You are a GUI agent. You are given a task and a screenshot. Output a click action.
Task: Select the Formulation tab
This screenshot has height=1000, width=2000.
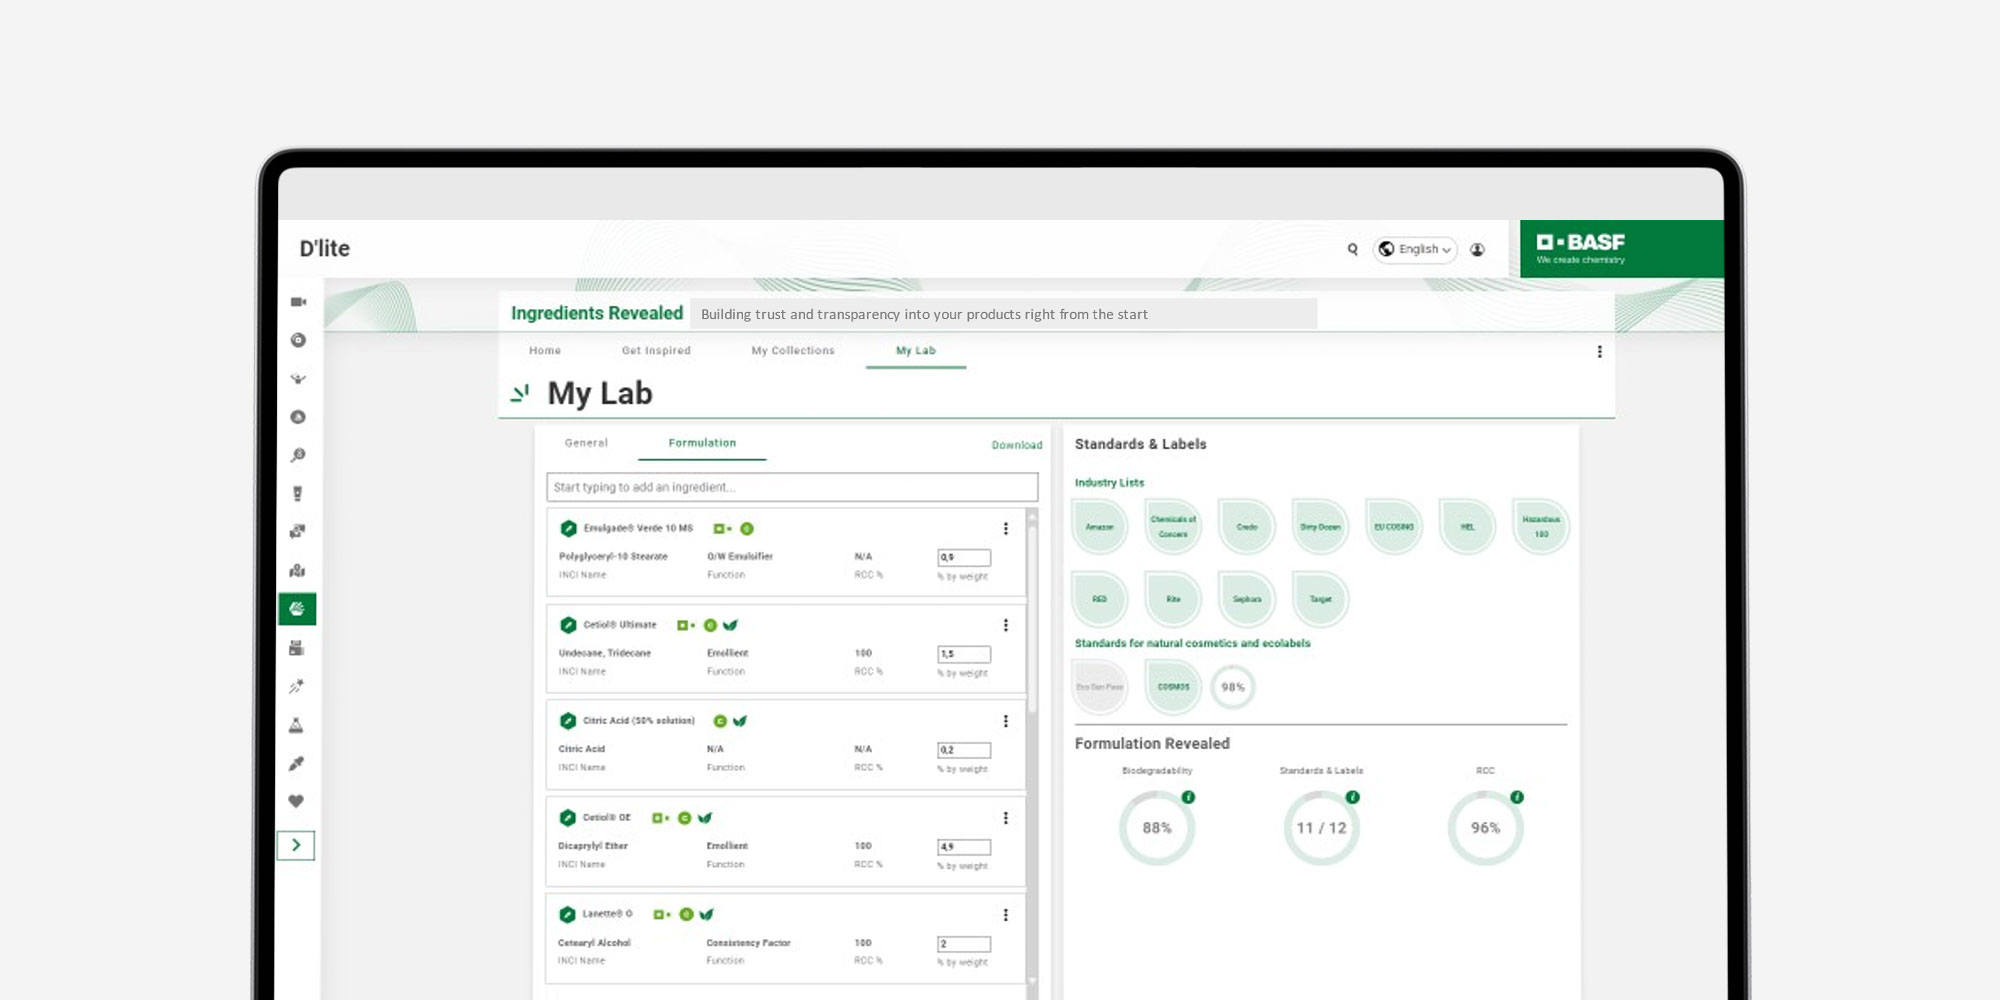(702, 443)
